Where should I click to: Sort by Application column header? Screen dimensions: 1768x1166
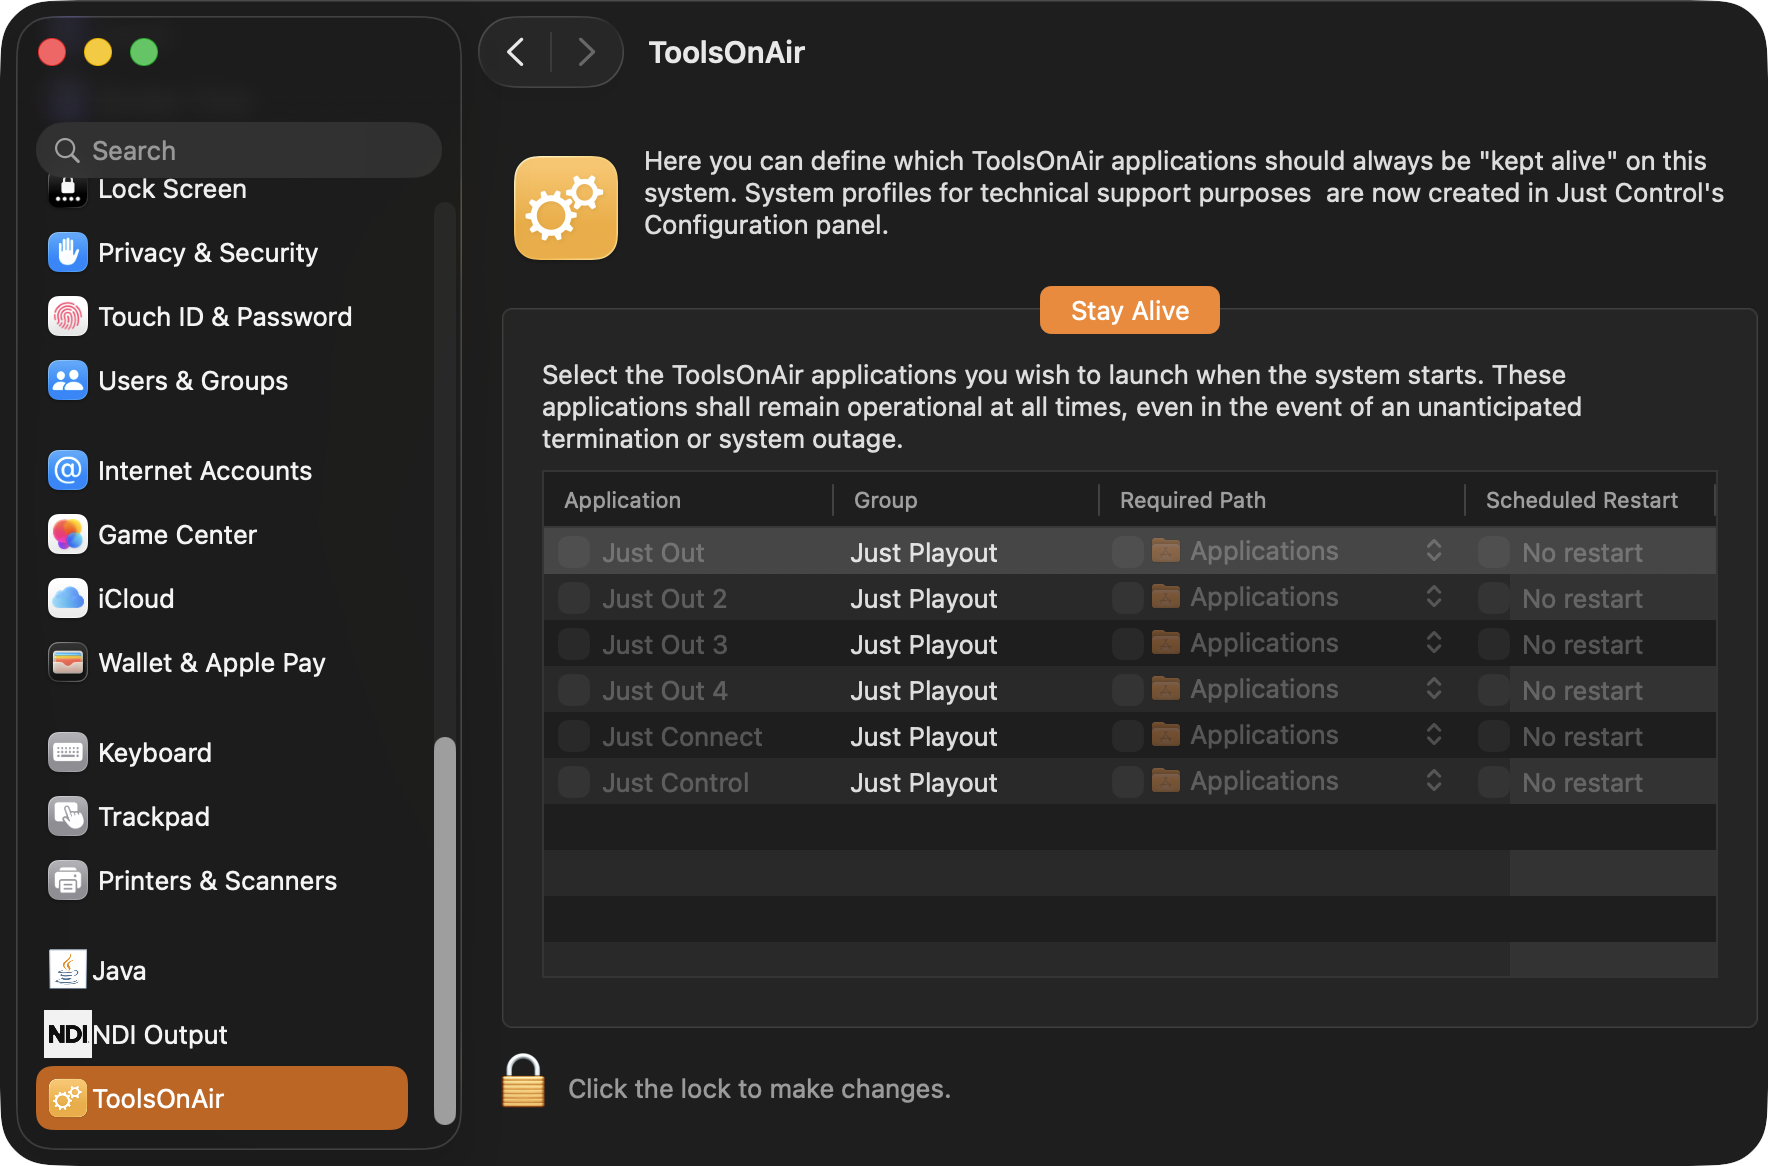point(688,500)
